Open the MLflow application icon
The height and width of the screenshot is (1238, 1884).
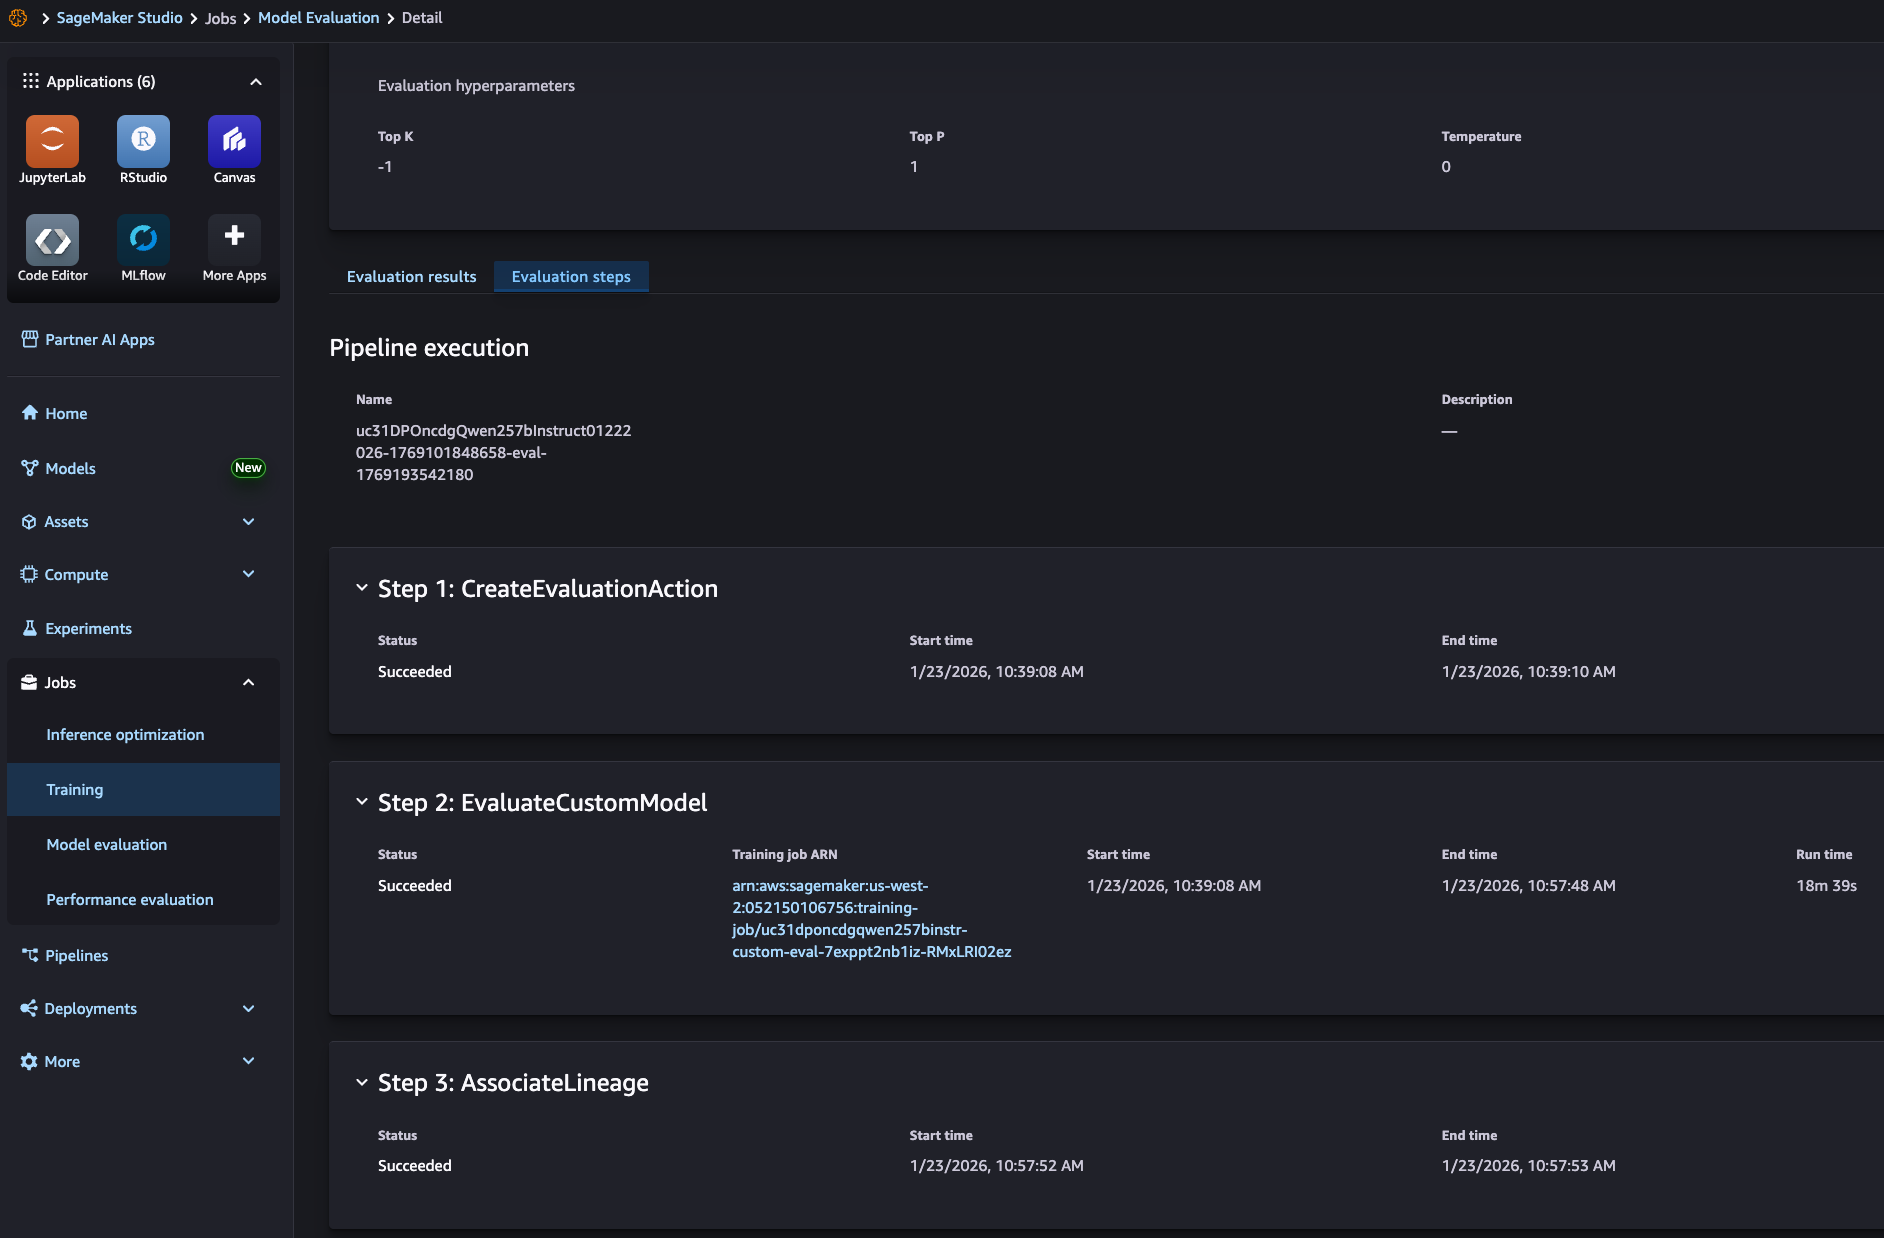point(143,240)
